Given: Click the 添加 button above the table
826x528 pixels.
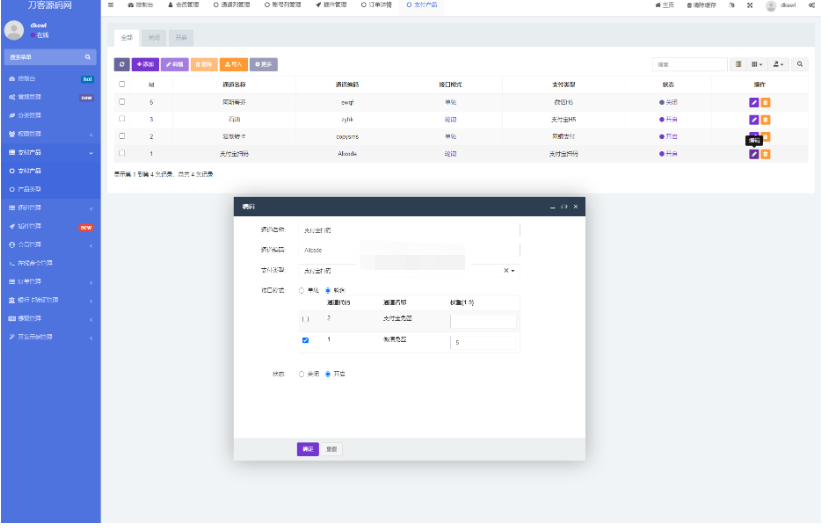Looking at the screenshot, I should 146,64.
